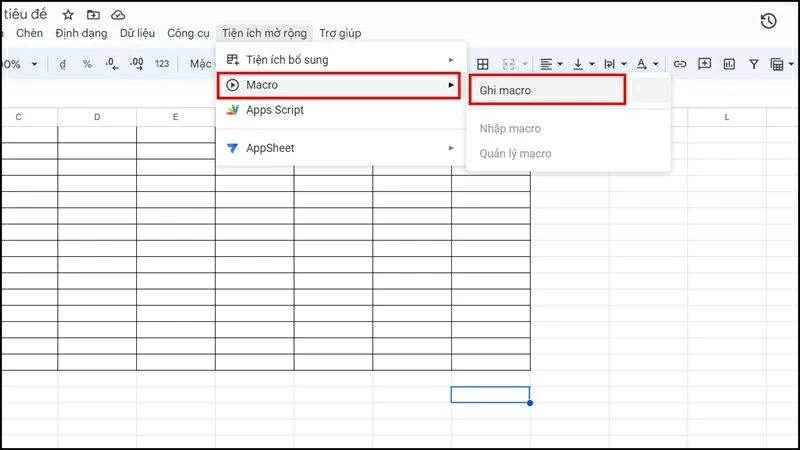Viewport: 800px width, 450px height.
Task: Add a comment with the comment icon
Action: (705, 64)
